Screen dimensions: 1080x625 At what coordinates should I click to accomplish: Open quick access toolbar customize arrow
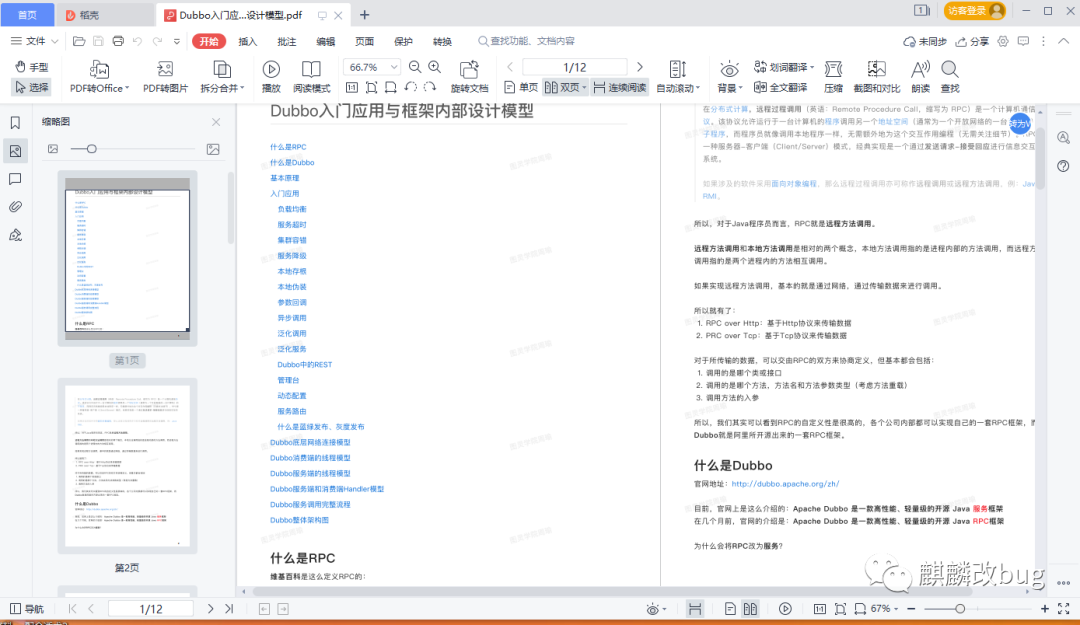tap(177, 41)
